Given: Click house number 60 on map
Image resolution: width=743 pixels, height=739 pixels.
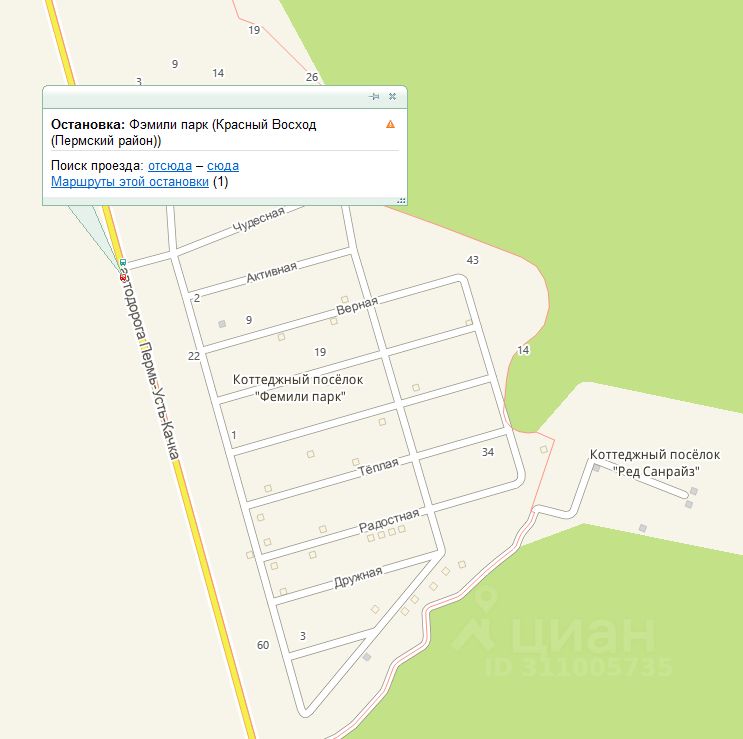Looking at the screenshot, I should point(263,645).
